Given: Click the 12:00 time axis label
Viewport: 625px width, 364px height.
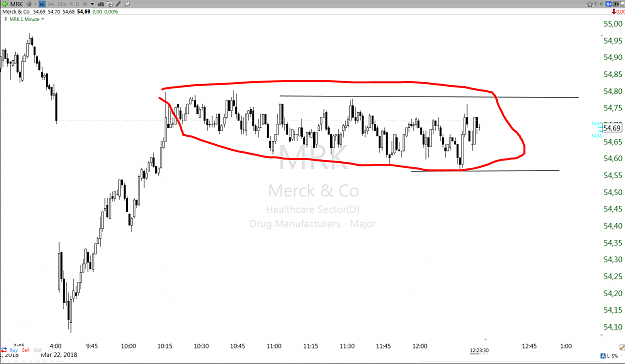Looking at the screenshot, I should click(x=420, y=346).
